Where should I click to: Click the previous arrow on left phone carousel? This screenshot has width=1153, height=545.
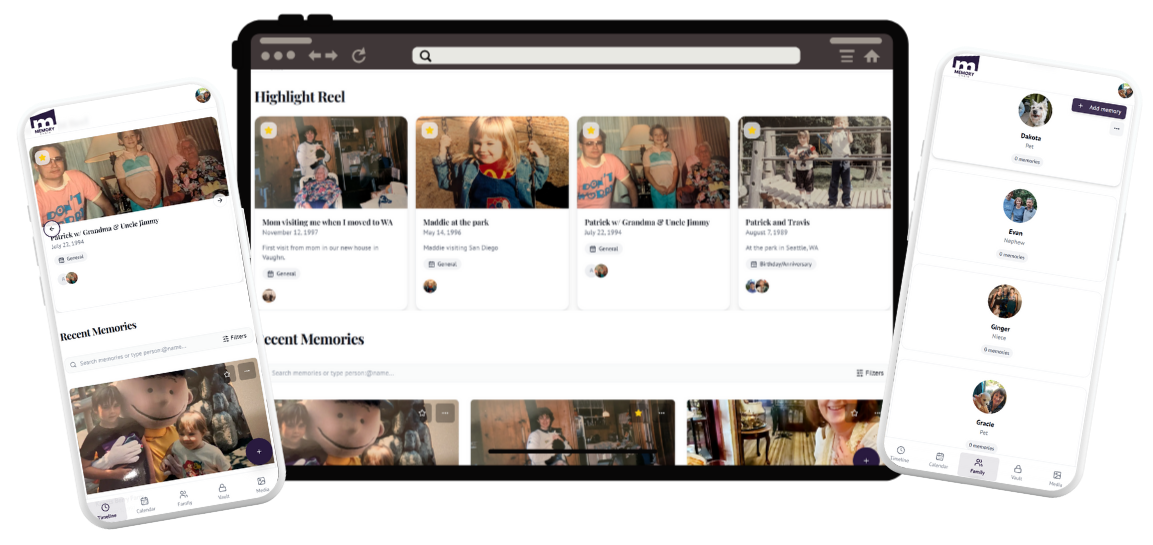(x=51, y=228)
